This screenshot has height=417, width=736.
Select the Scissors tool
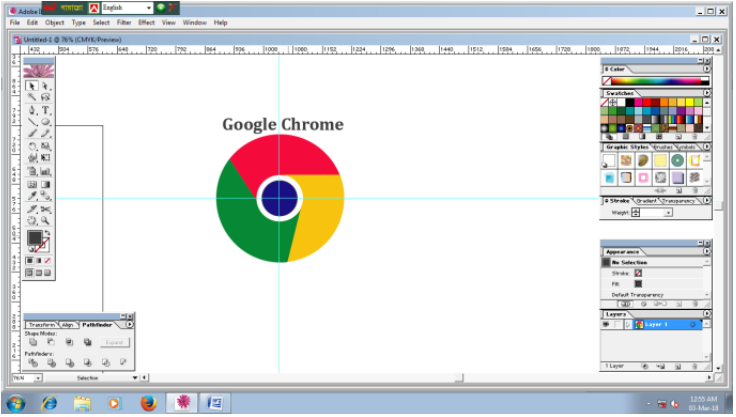(45, 209)
